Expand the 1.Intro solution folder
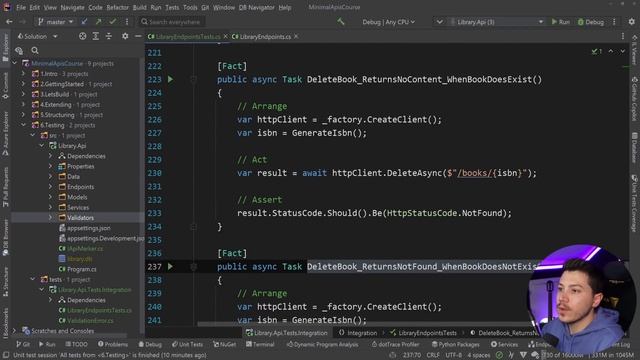640x360 pixels. (x=24, y=73)
